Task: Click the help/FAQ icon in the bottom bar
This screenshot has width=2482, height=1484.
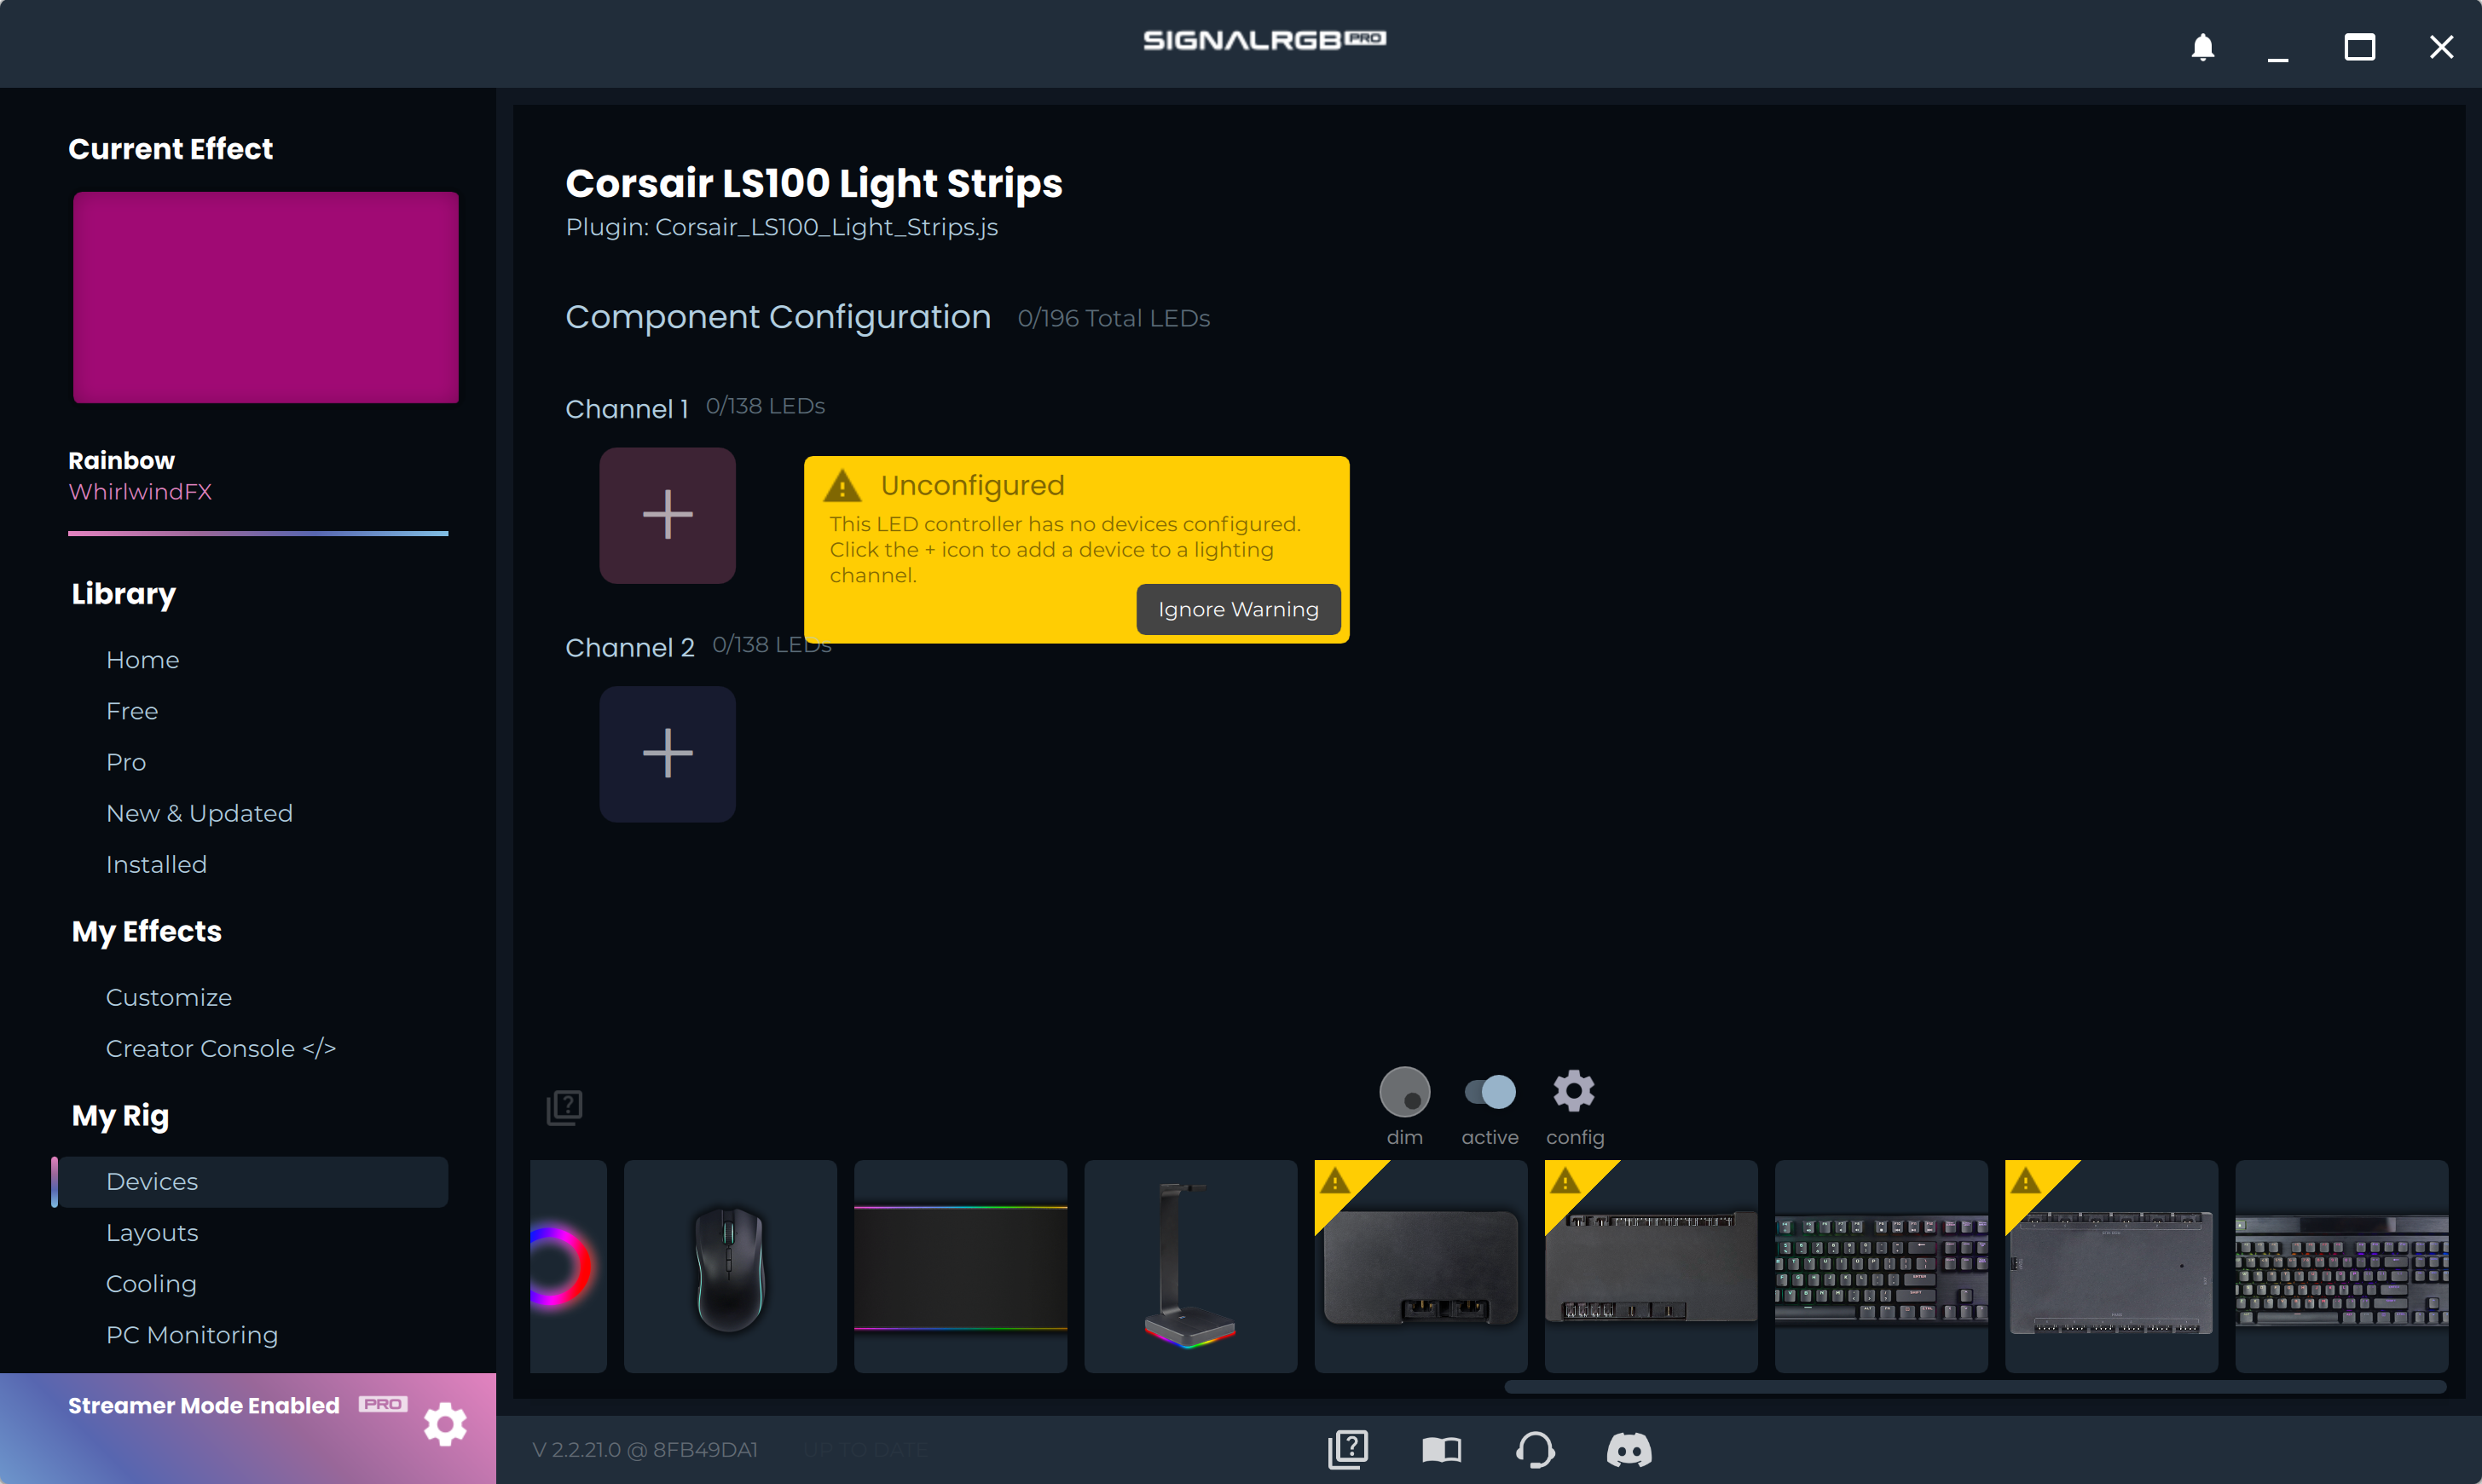Action: [1348, 1449]
